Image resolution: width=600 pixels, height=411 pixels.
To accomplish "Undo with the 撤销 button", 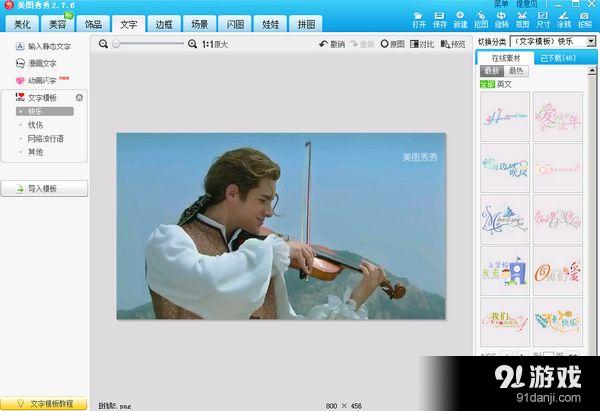I will 332,44.
